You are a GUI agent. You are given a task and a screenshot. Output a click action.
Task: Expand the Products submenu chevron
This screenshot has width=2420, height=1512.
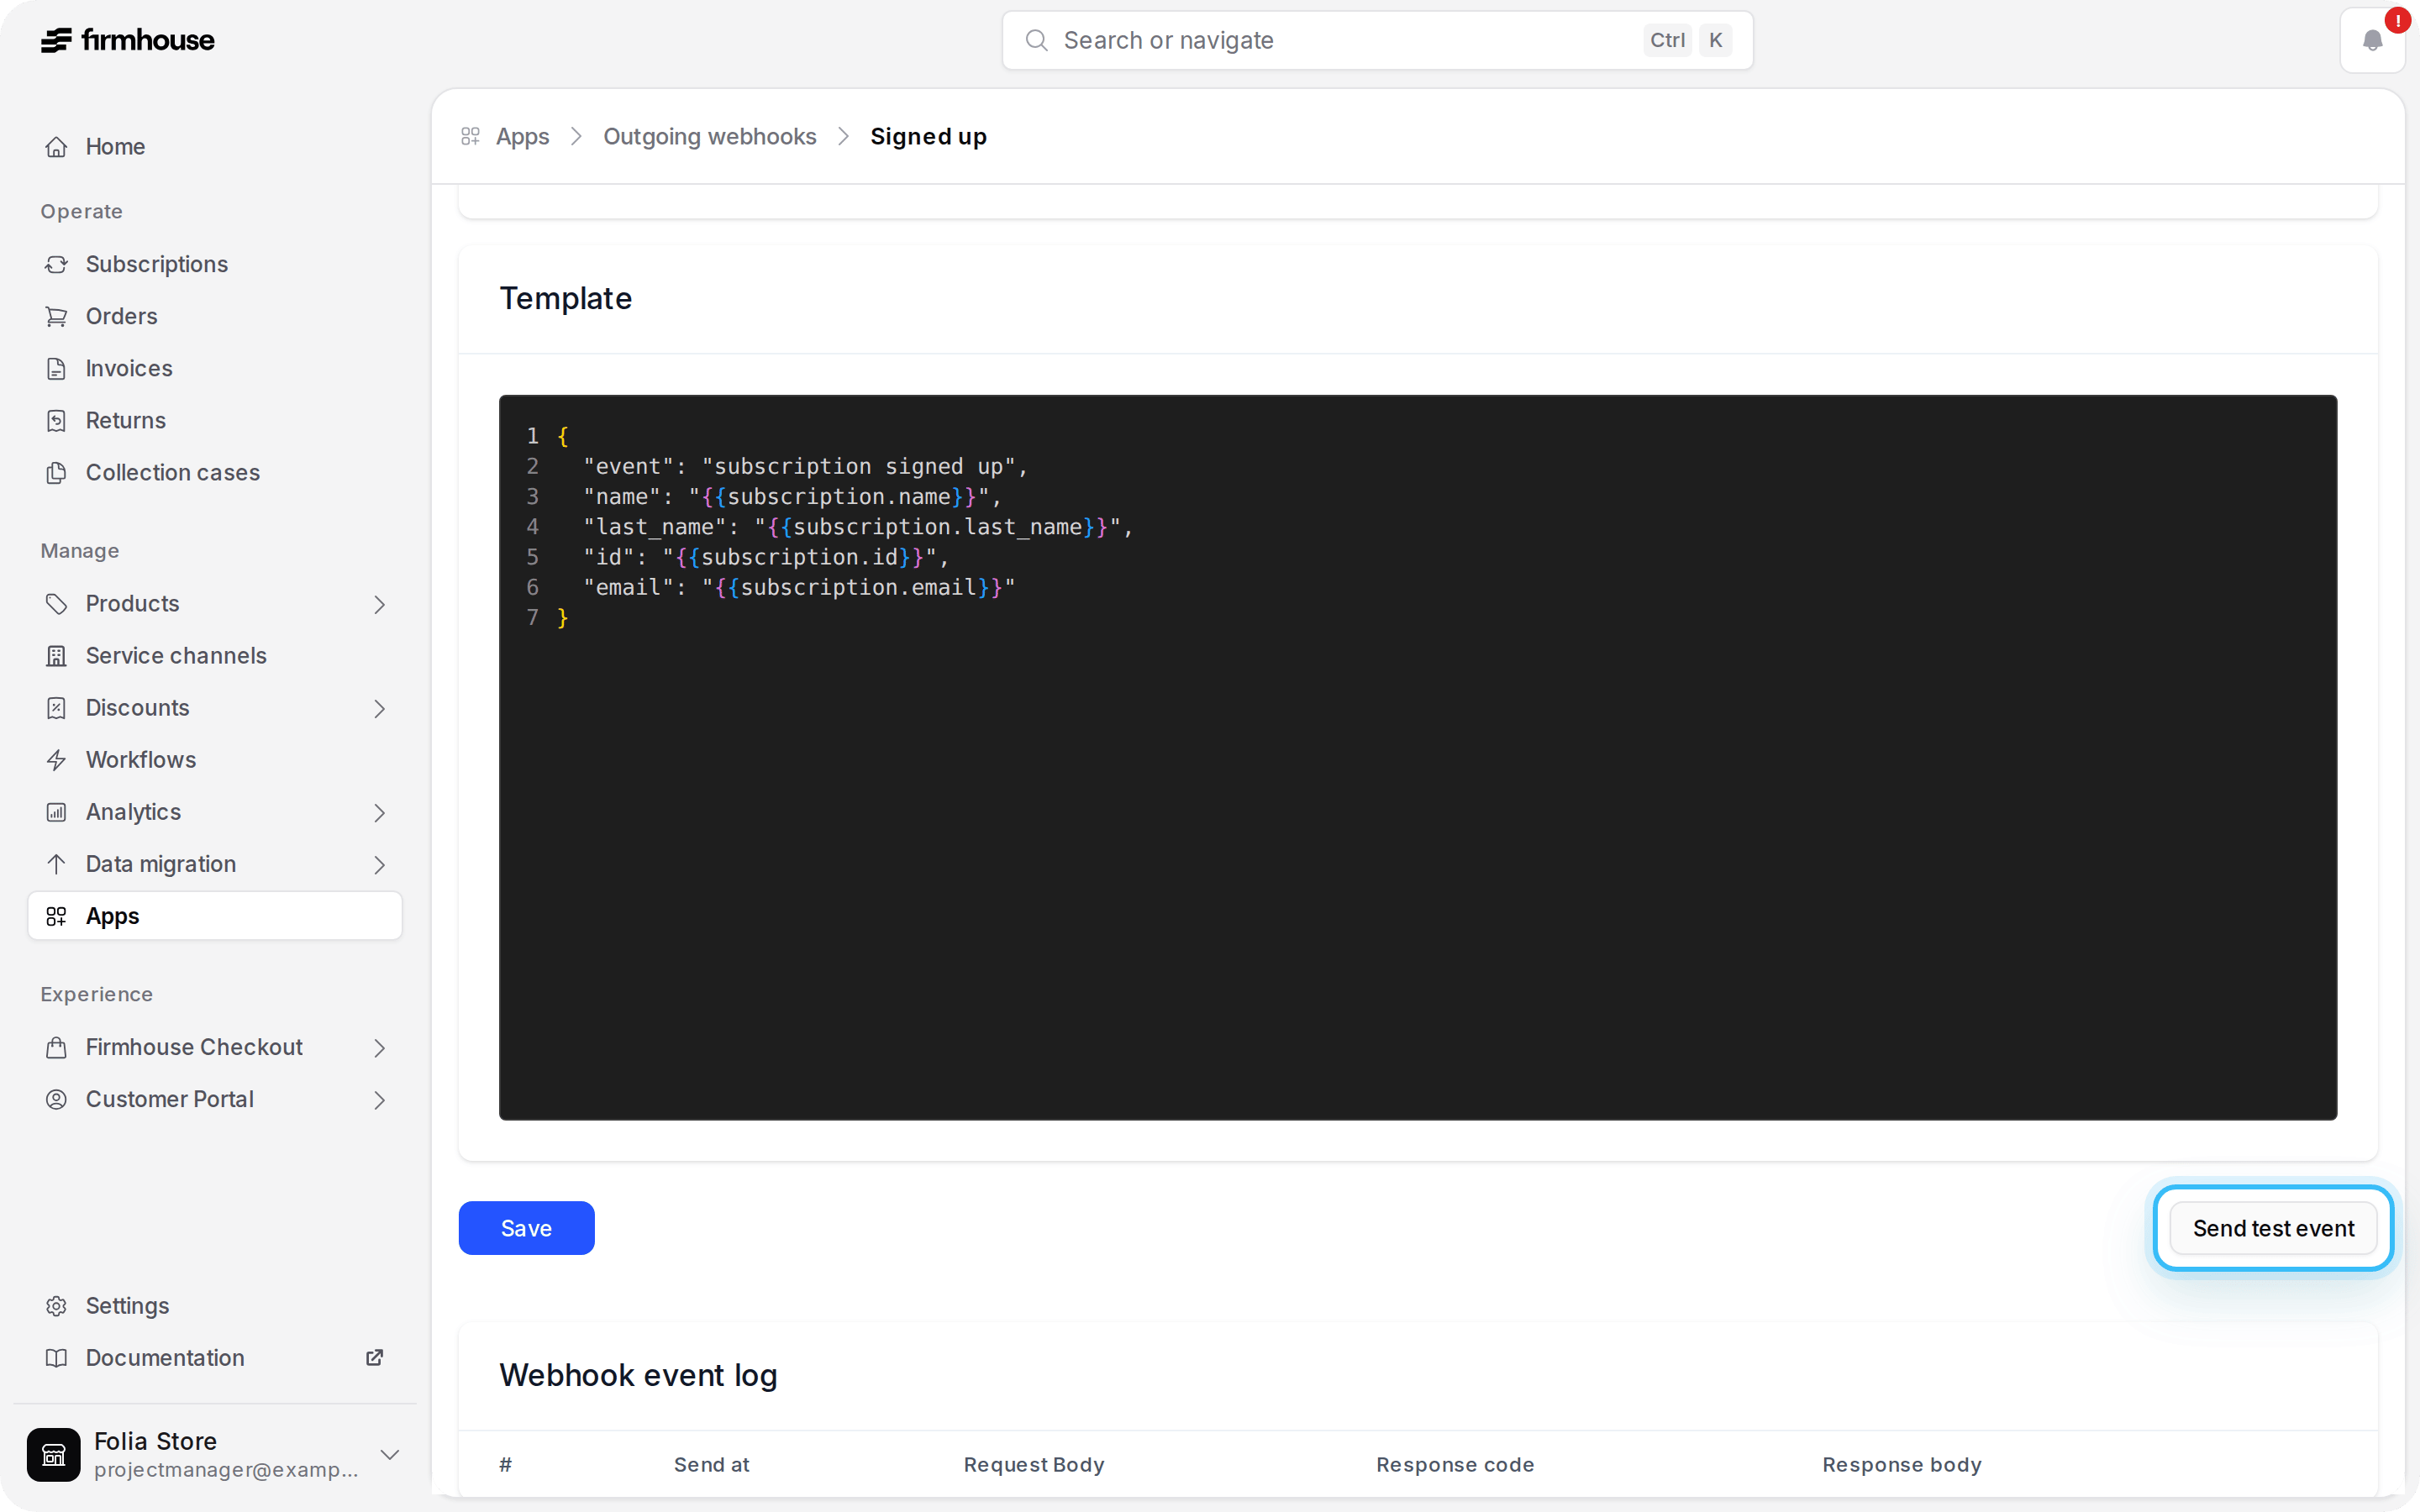pyautogui.click(x=379, y=604)
